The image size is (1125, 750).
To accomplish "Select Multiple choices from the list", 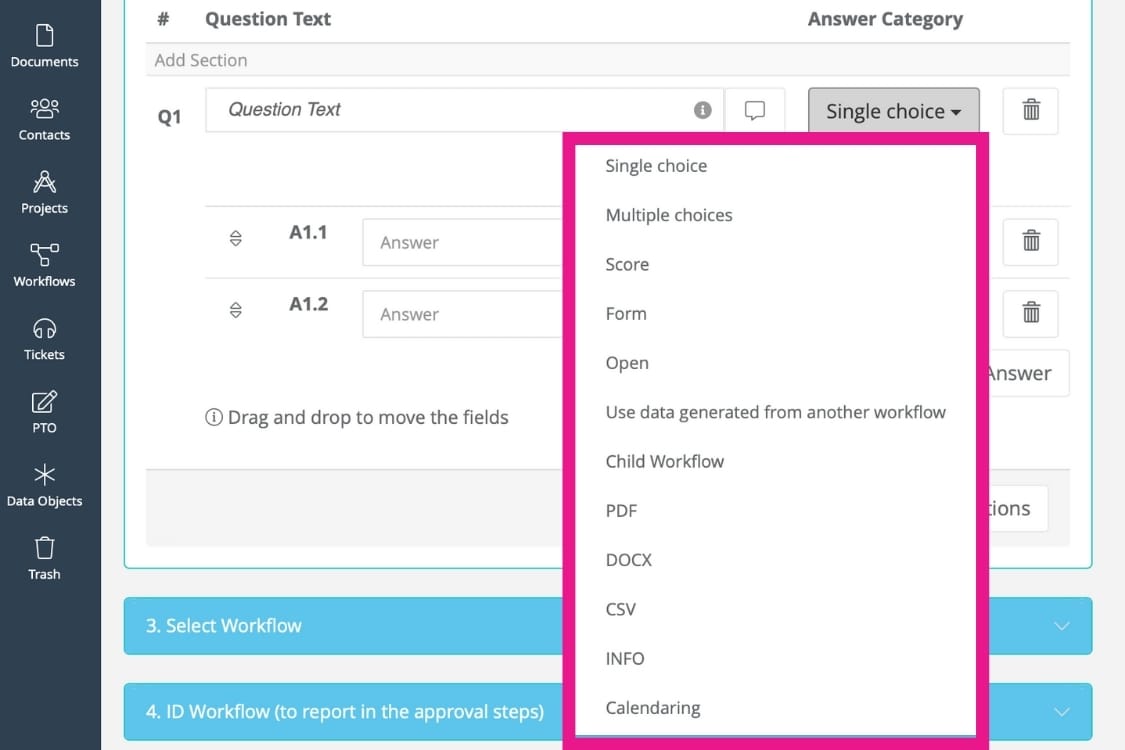I will pyautogui.click(x=669, y=215).
